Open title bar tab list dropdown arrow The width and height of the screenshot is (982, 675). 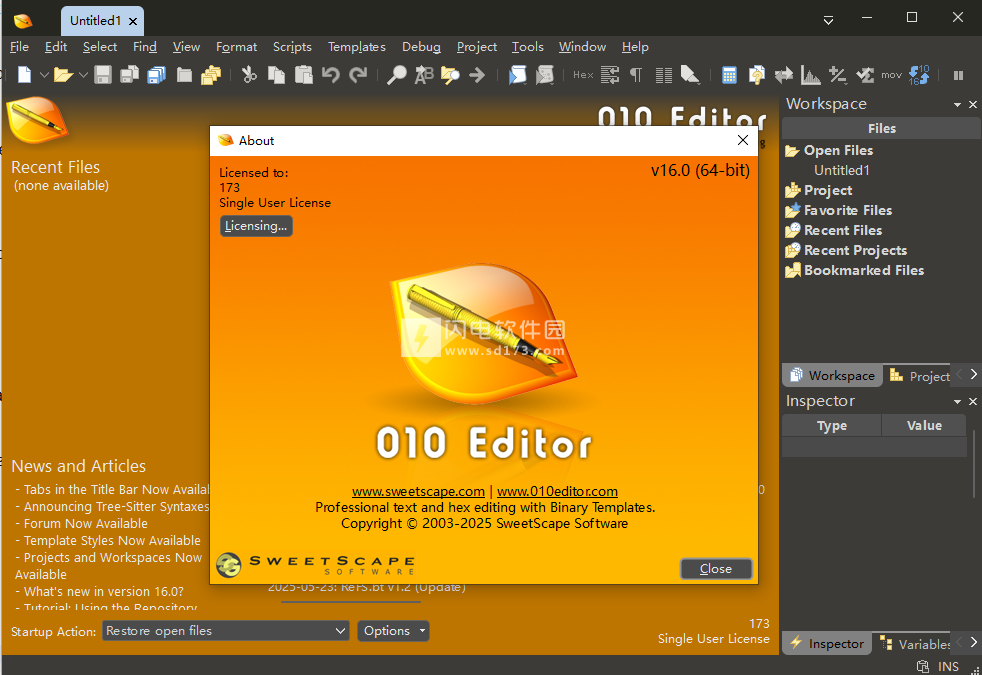828,20
